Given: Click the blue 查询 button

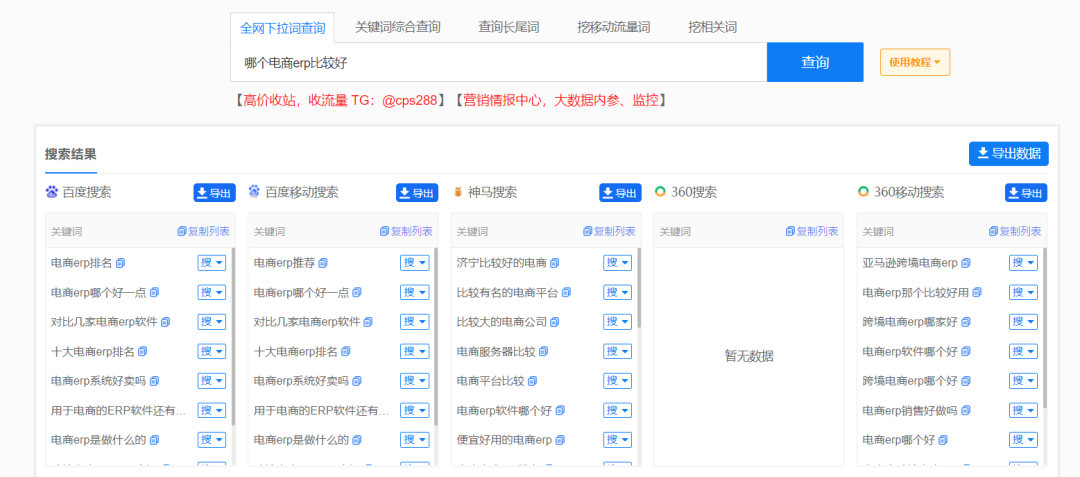Looking at the screenshot, I should coord(815,62).
